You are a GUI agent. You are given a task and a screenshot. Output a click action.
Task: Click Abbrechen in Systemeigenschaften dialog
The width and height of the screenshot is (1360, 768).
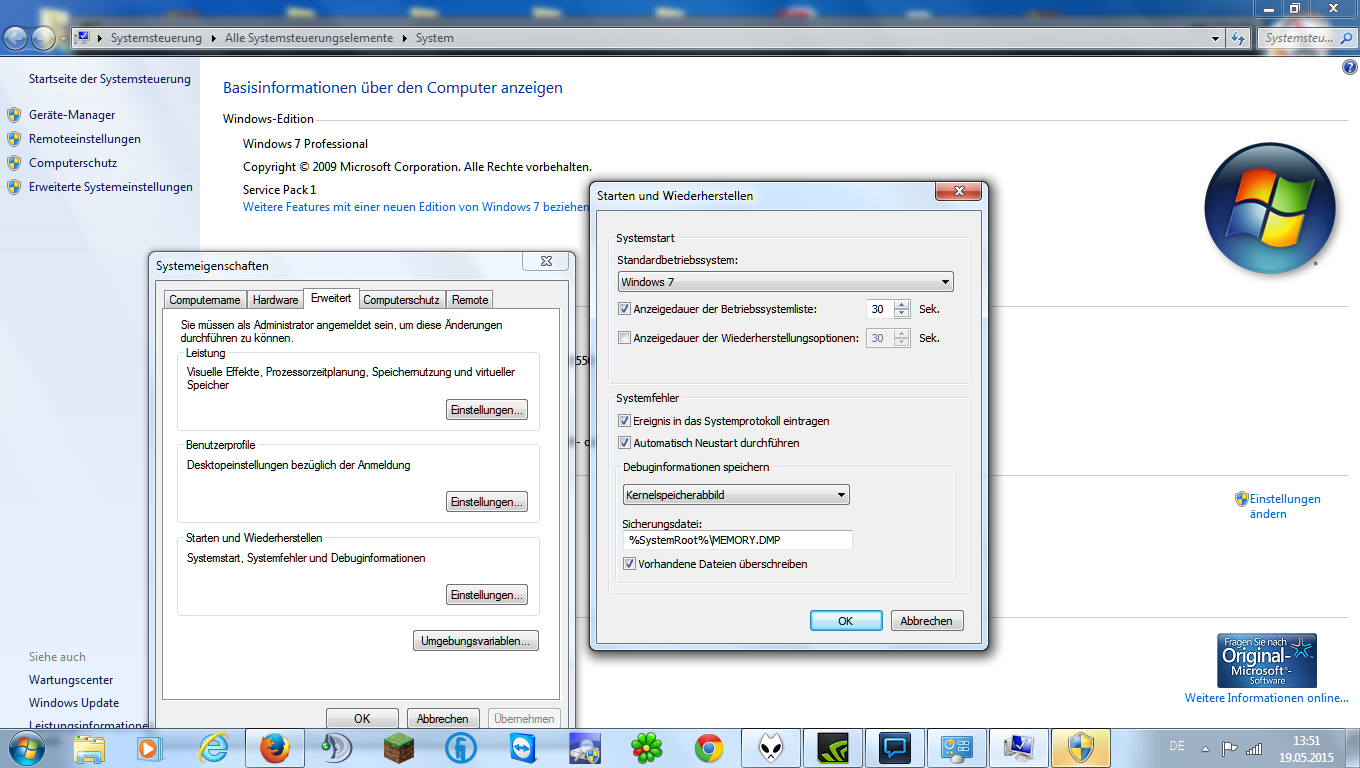tap(443, 718)
